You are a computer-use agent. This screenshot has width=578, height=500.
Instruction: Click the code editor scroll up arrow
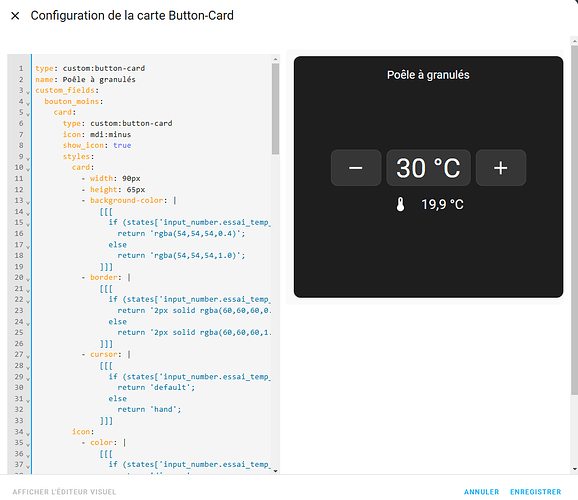tap(275, 59)
